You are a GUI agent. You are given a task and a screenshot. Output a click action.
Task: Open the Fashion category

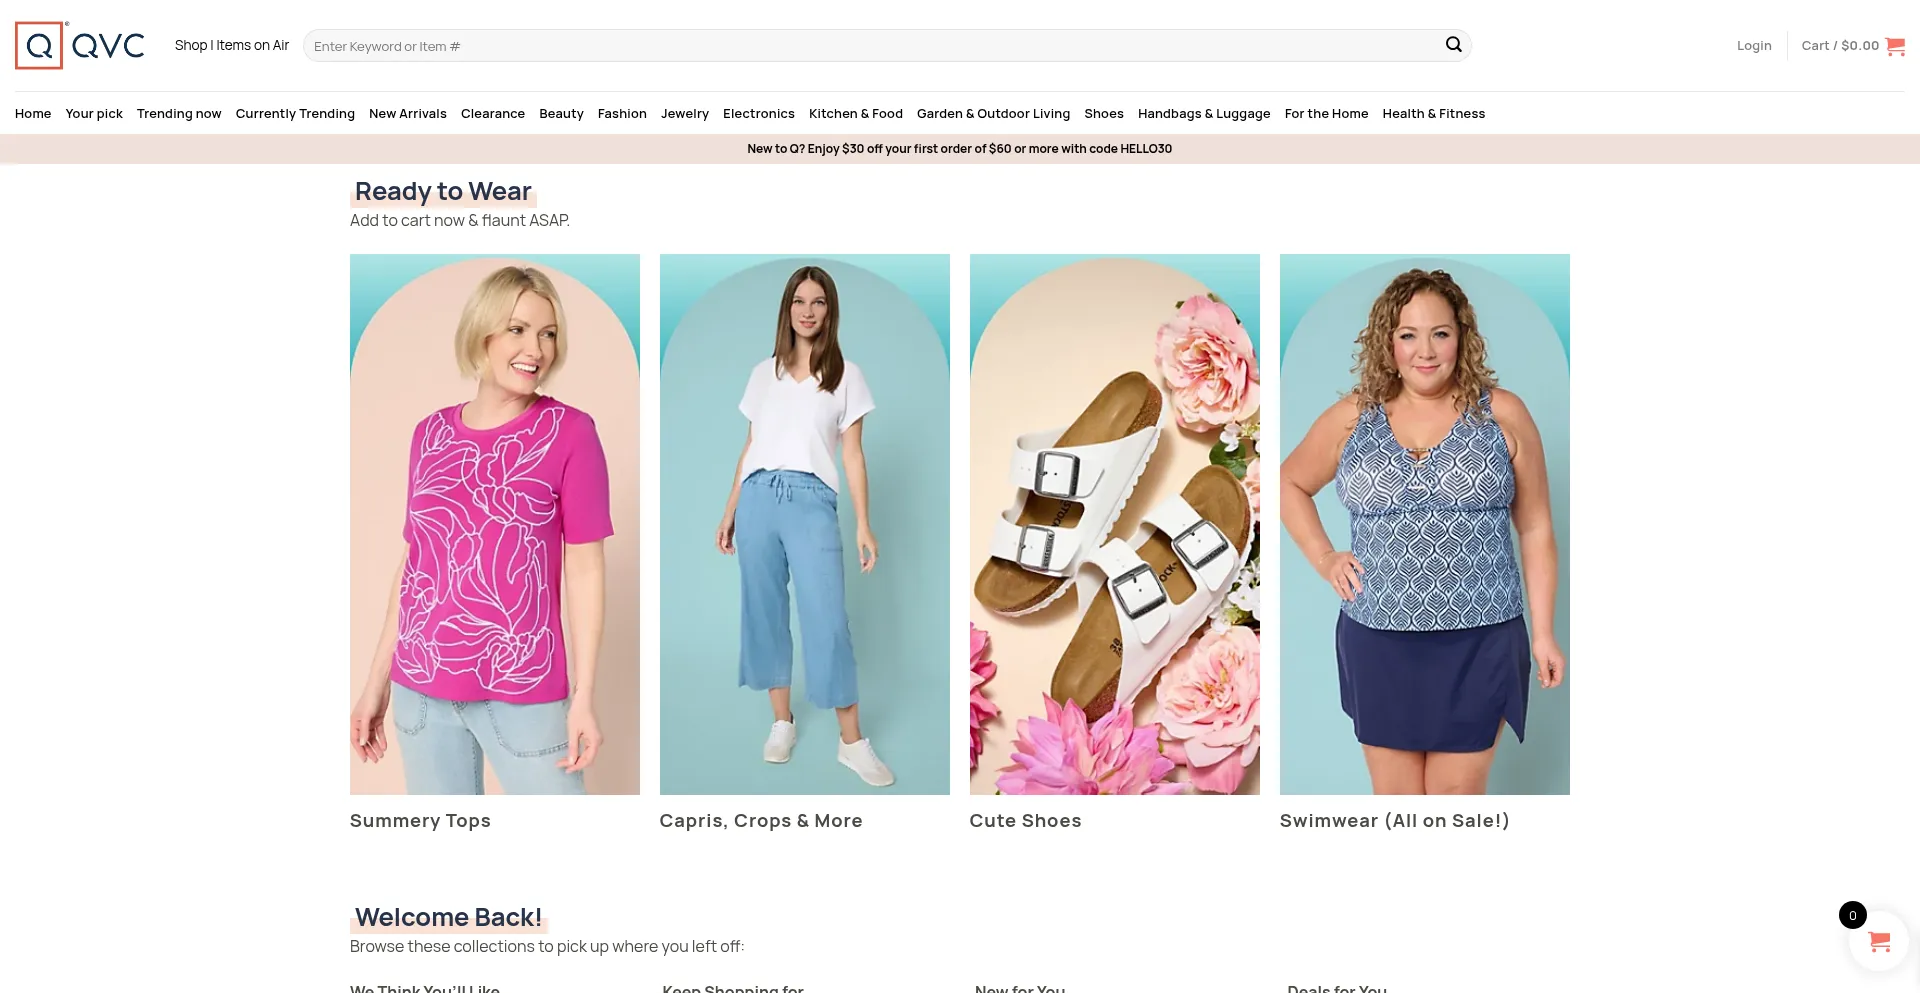622,114
